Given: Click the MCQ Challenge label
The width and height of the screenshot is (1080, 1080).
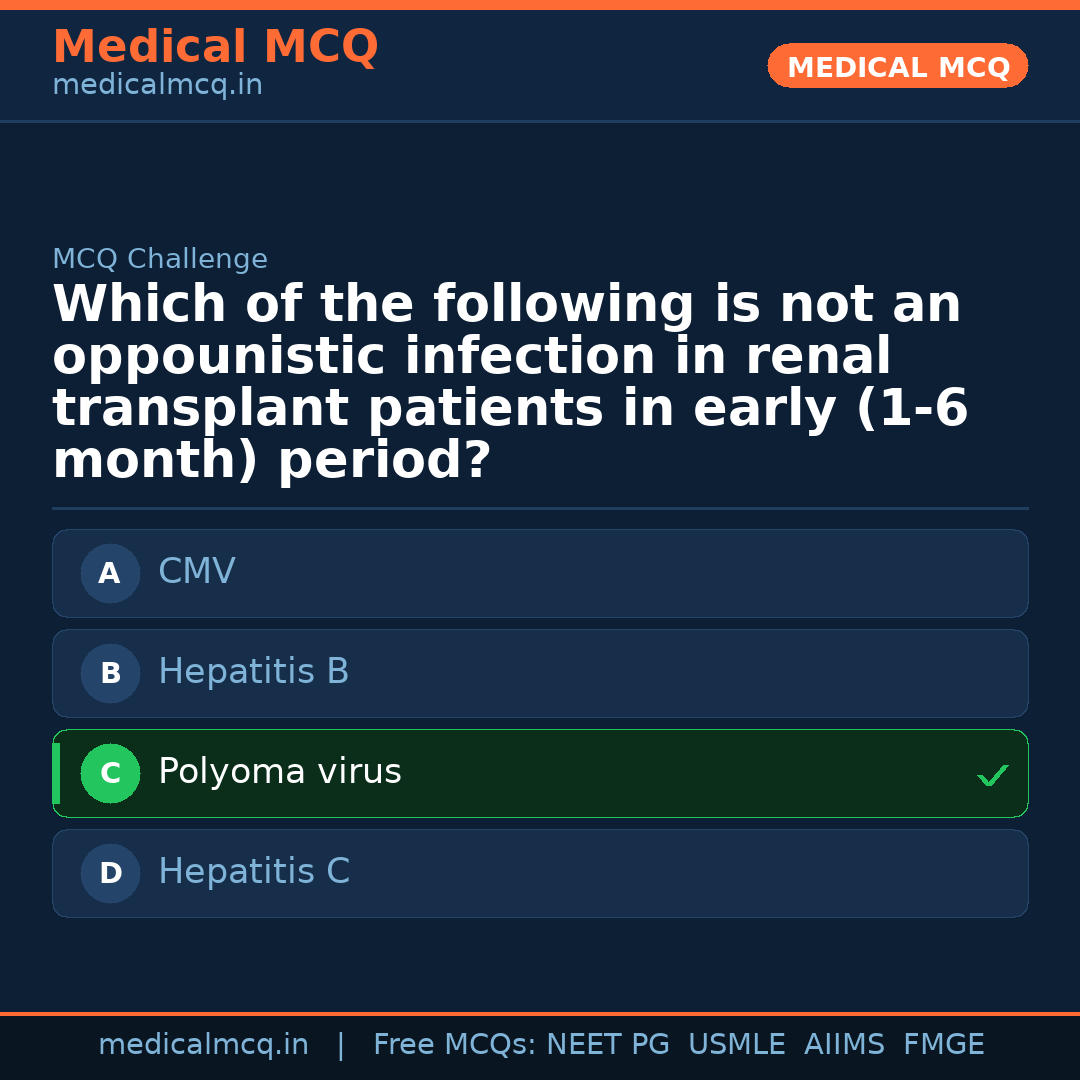Looking at the screenshot, I should [160, 260].
